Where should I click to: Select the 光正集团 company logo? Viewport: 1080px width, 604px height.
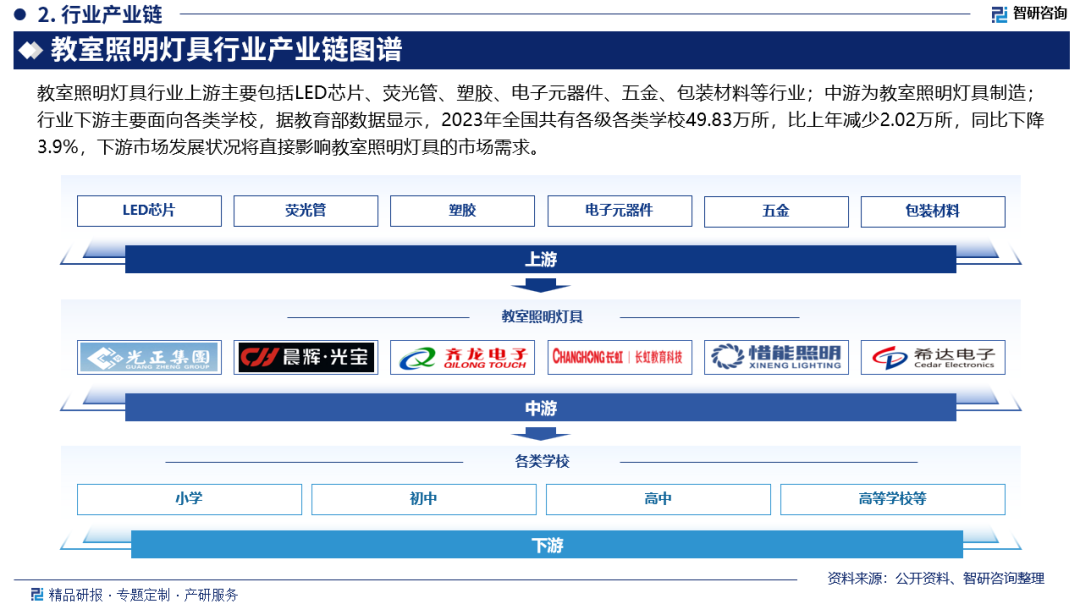pos(148,357)
